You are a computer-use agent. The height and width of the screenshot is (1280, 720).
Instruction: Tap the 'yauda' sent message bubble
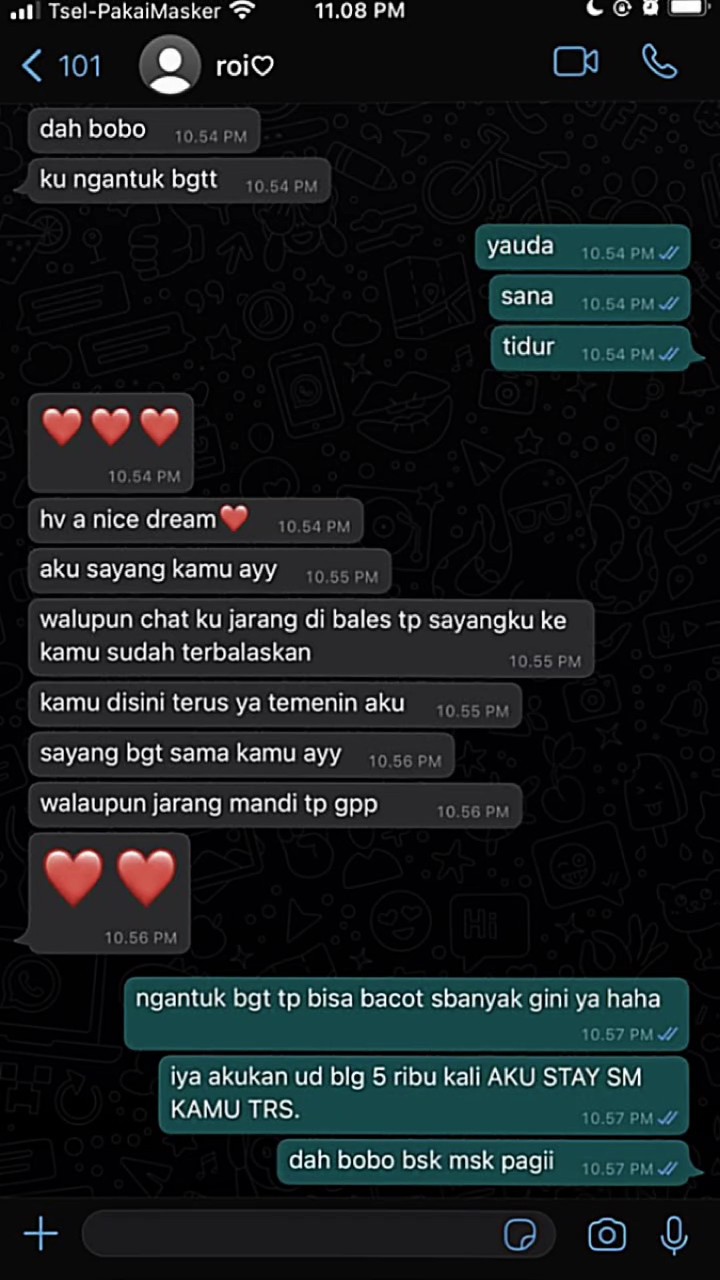[583, 247]
